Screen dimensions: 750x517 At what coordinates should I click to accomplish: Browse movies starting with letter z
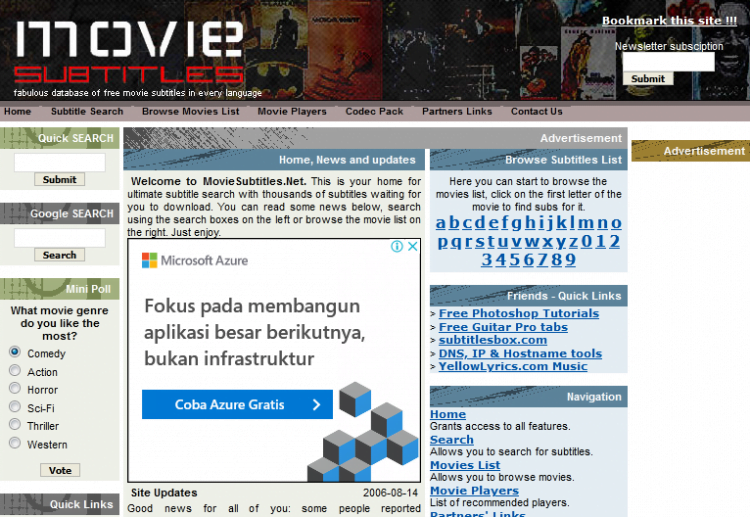pyautogui.click(x=574, y=242)
